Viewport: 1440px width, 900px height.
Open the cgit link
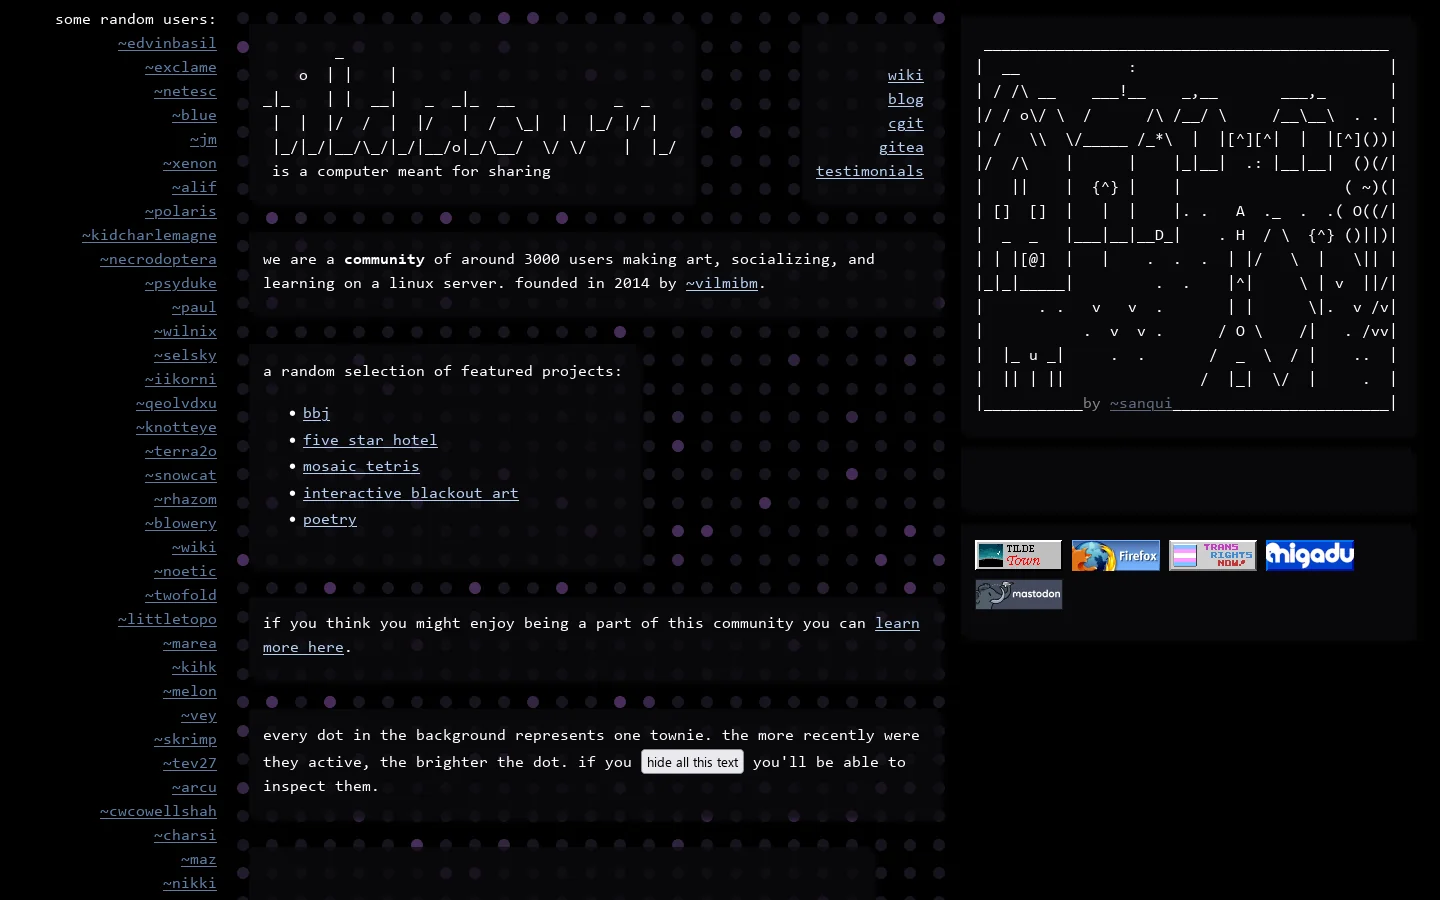pos(905,123)
